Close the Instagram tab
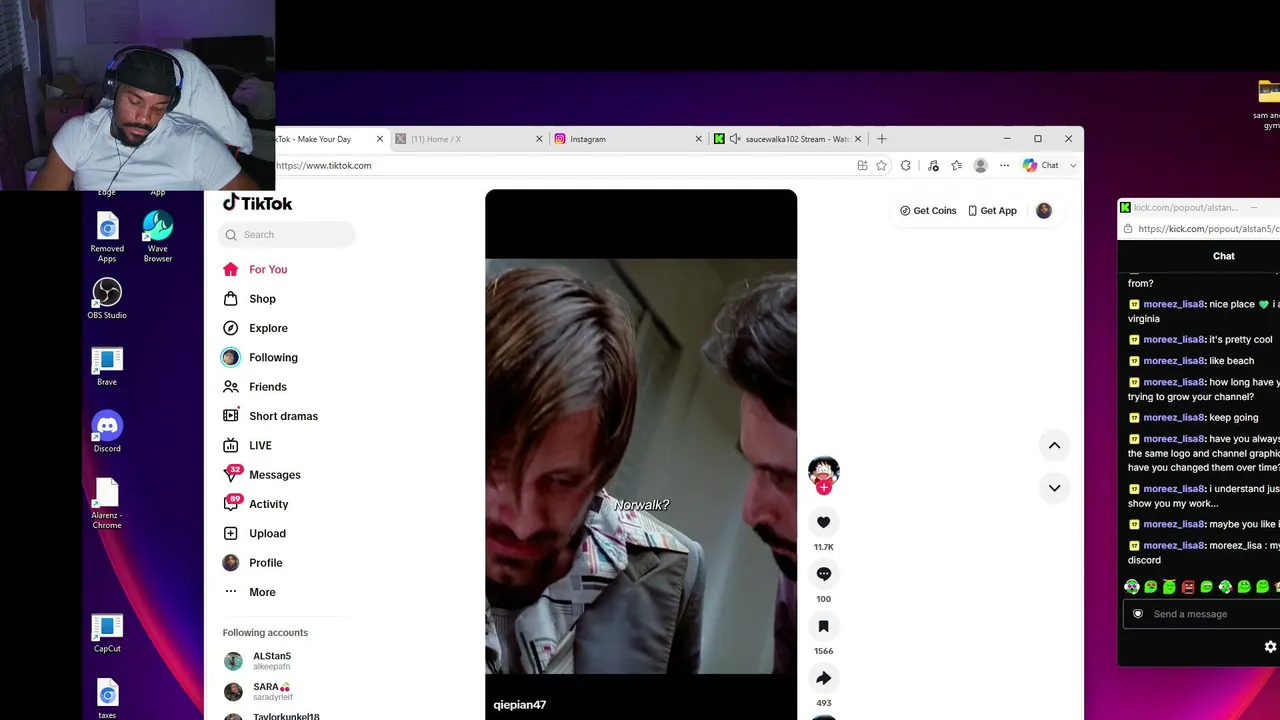 click(698, 139)
